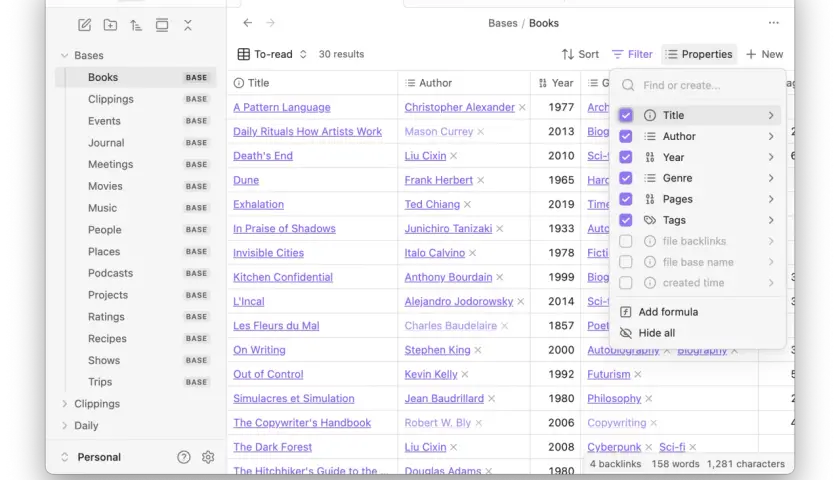The image size is (840, 480).
Task: Remove the Cyberpunk genre tag
Action: [x=649, y=447]
